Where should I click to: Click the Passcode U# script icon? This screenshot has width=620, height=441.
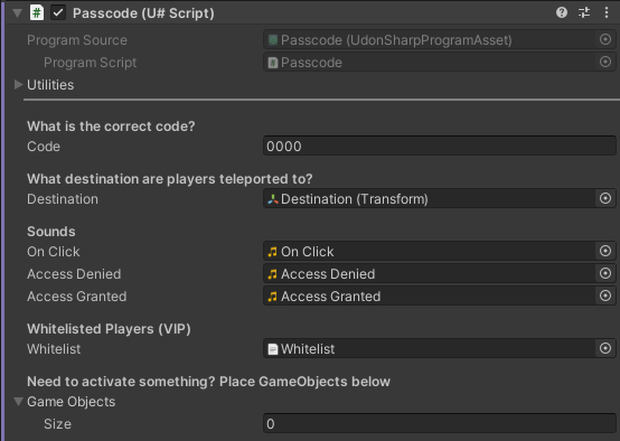(37, 13)
